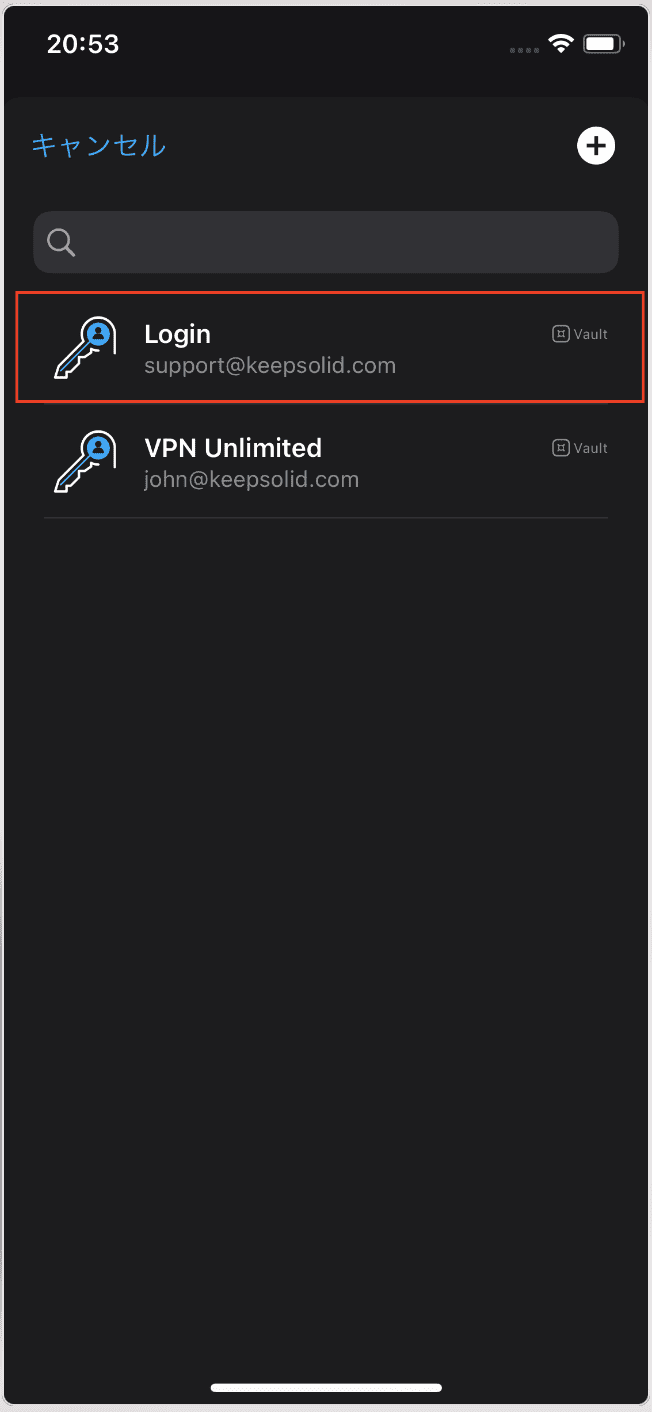Add a new item with plus icon
The height and width of the screenshot is (1412, 652).
[x=596, y=146]
